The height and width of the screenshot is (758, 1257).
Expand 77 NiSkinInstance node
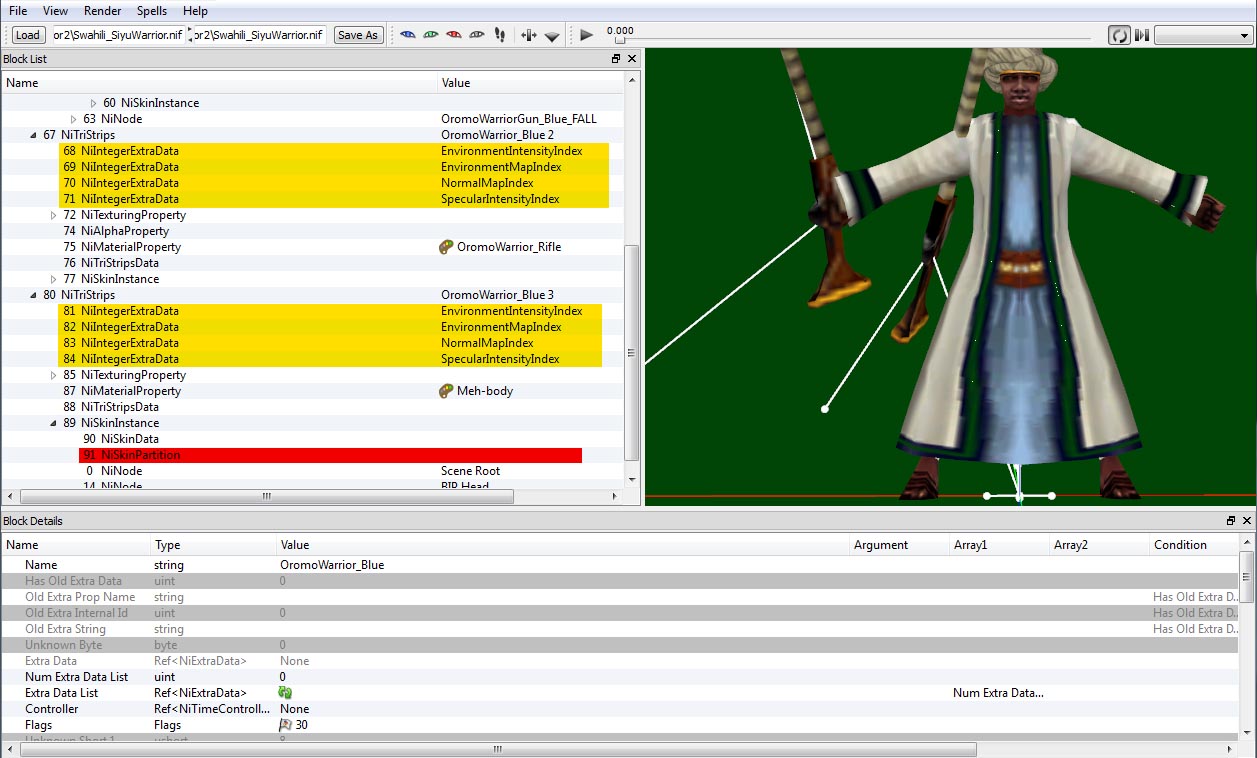54,279
